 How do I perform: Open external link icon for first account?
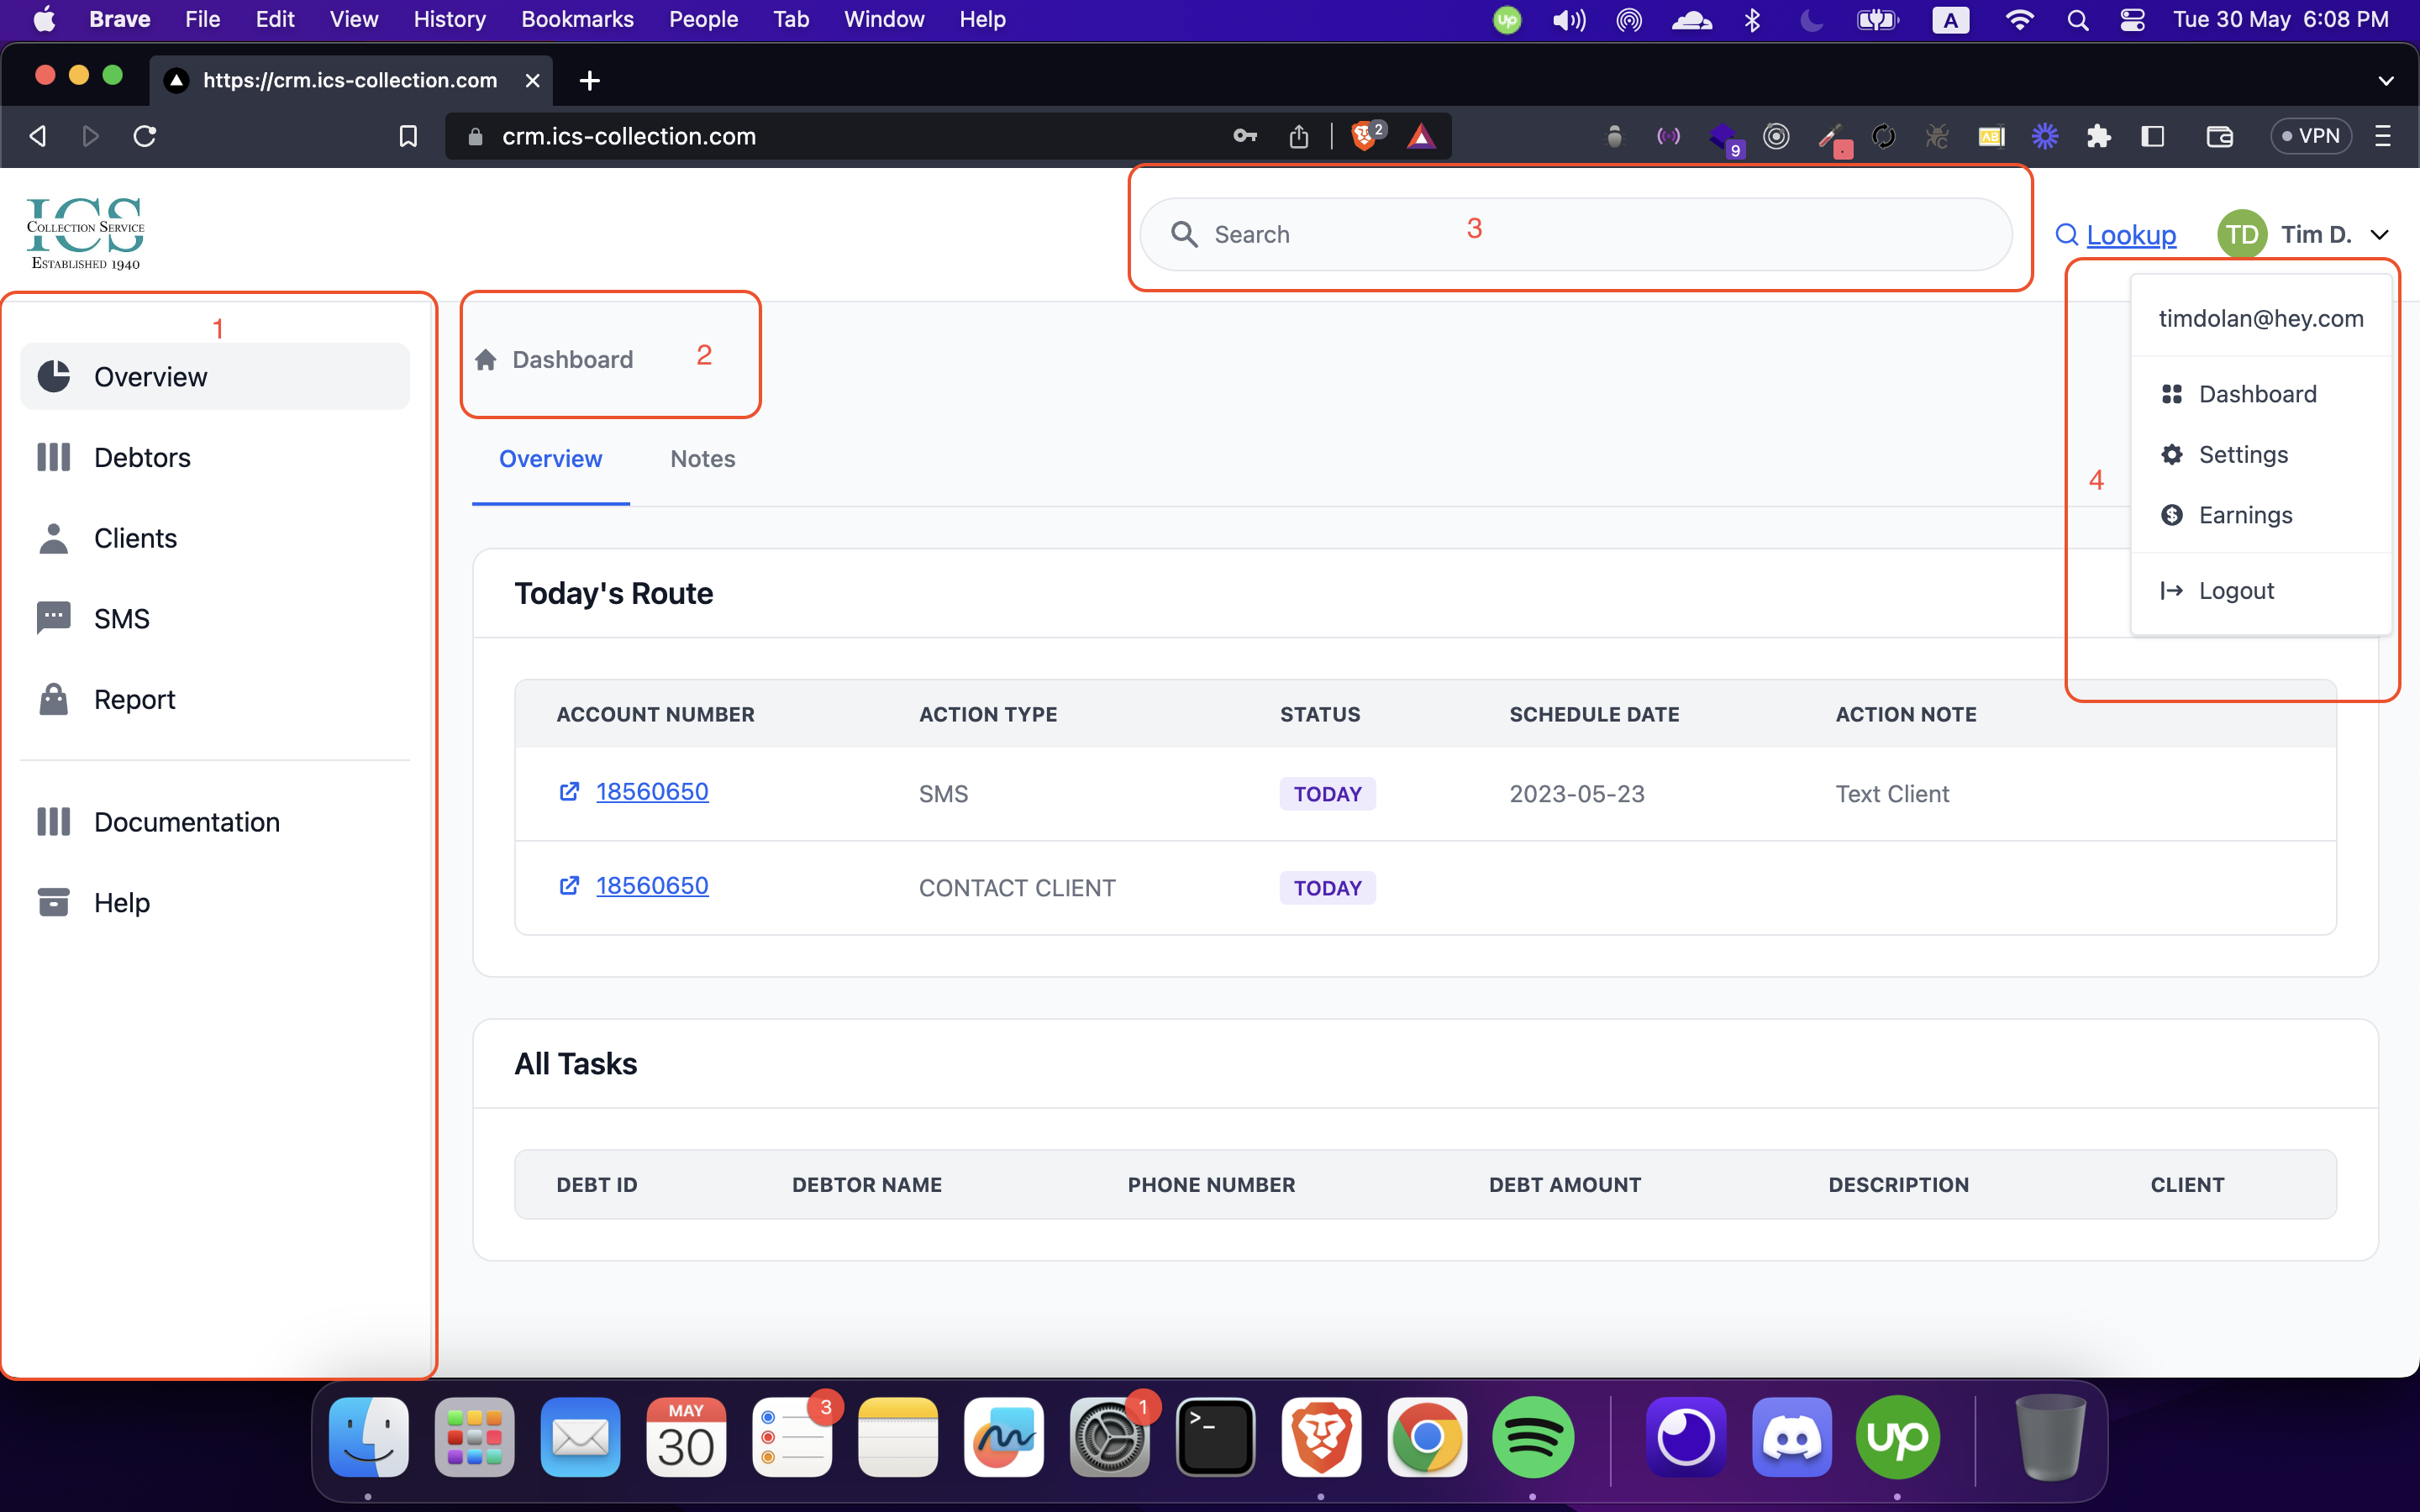click(569, 792)
